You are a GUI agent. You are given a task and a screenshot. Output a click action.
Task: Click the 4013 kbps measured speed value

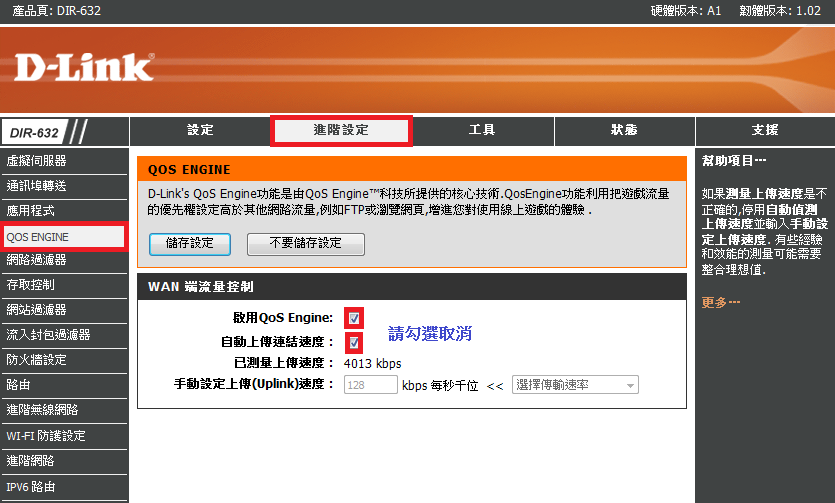point(373,364)
